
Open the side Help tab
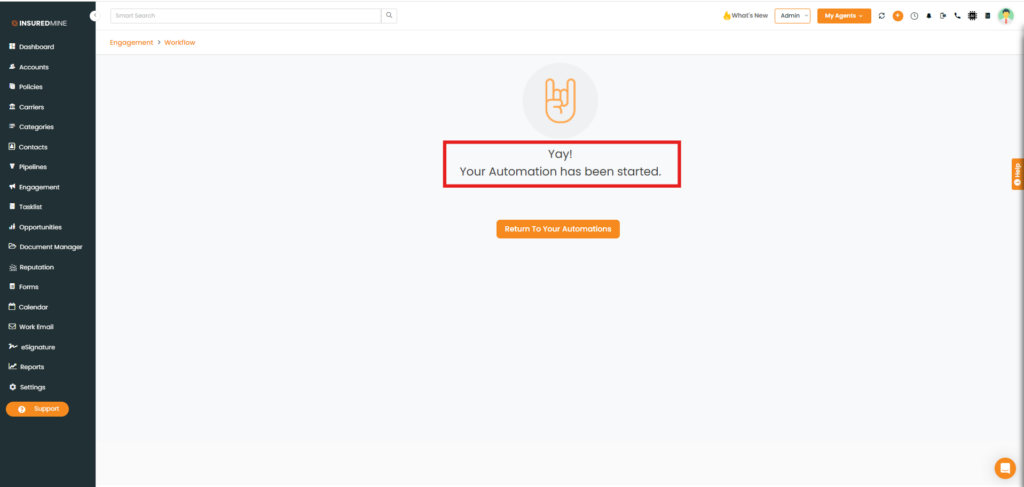(x=1017, y=173)
